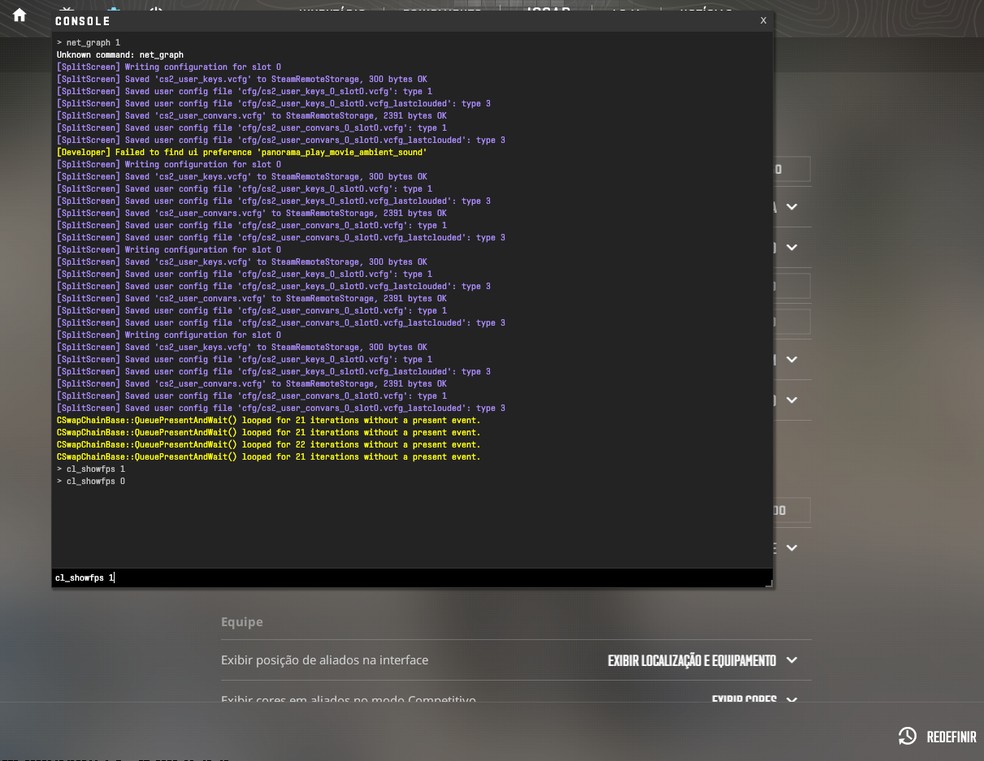This screenshot has height=761, width=984.
Task: Click the 'cl_showfps 0' console log line
Action: (95, 481)
